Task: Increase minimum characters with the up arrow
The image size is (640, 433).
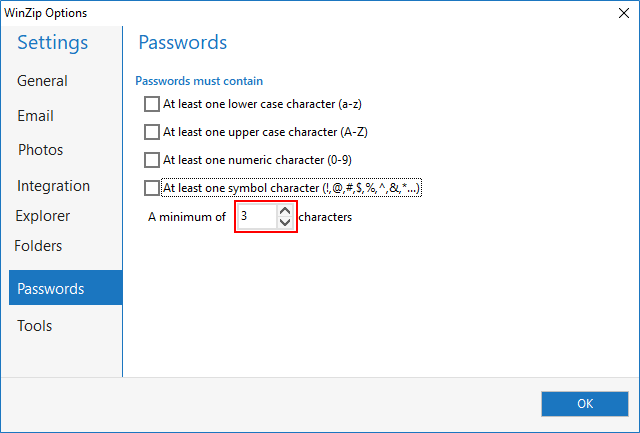Action: coord(285,210)
